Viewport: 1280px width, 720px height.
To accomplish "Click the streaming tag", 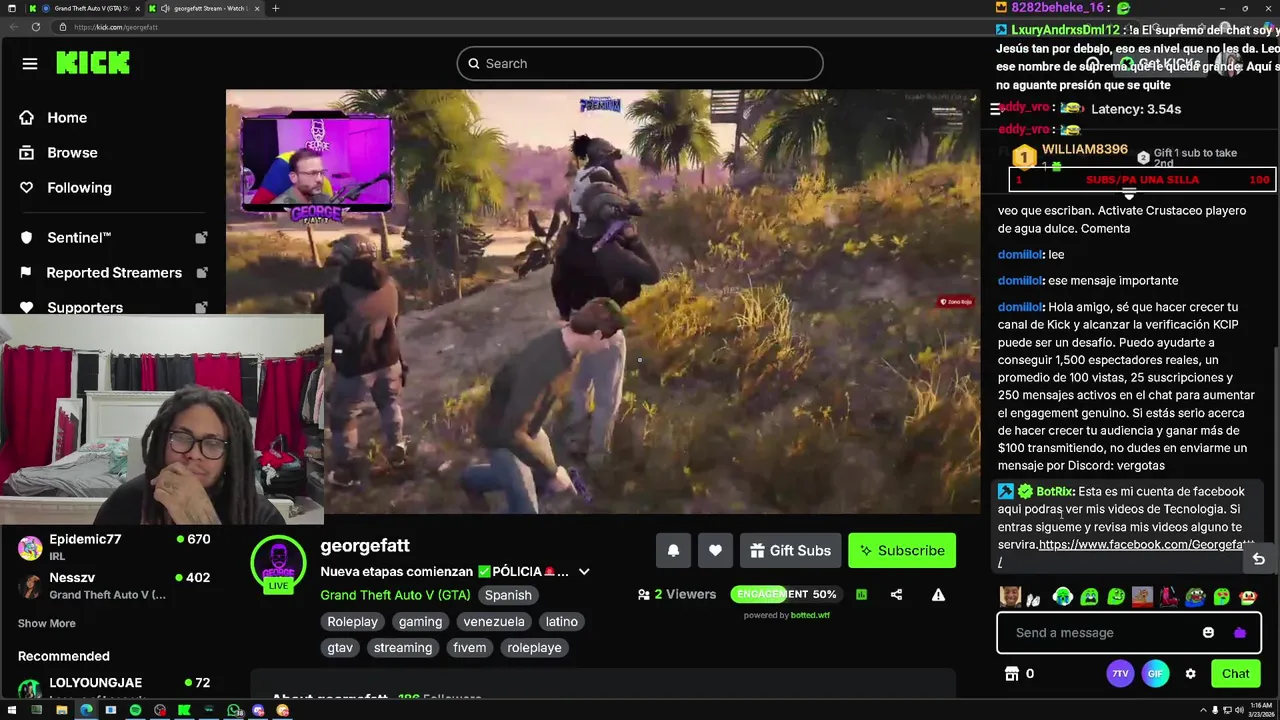I will (403, 647).
